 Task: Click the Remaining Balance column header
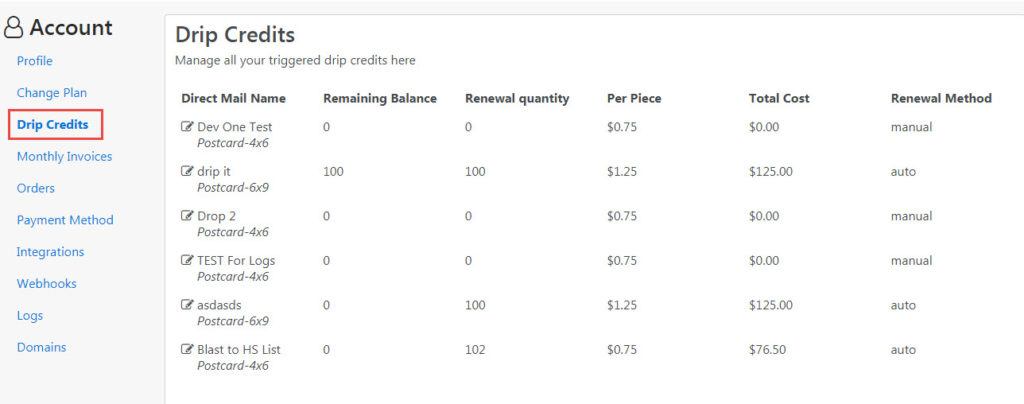[380, 99]
